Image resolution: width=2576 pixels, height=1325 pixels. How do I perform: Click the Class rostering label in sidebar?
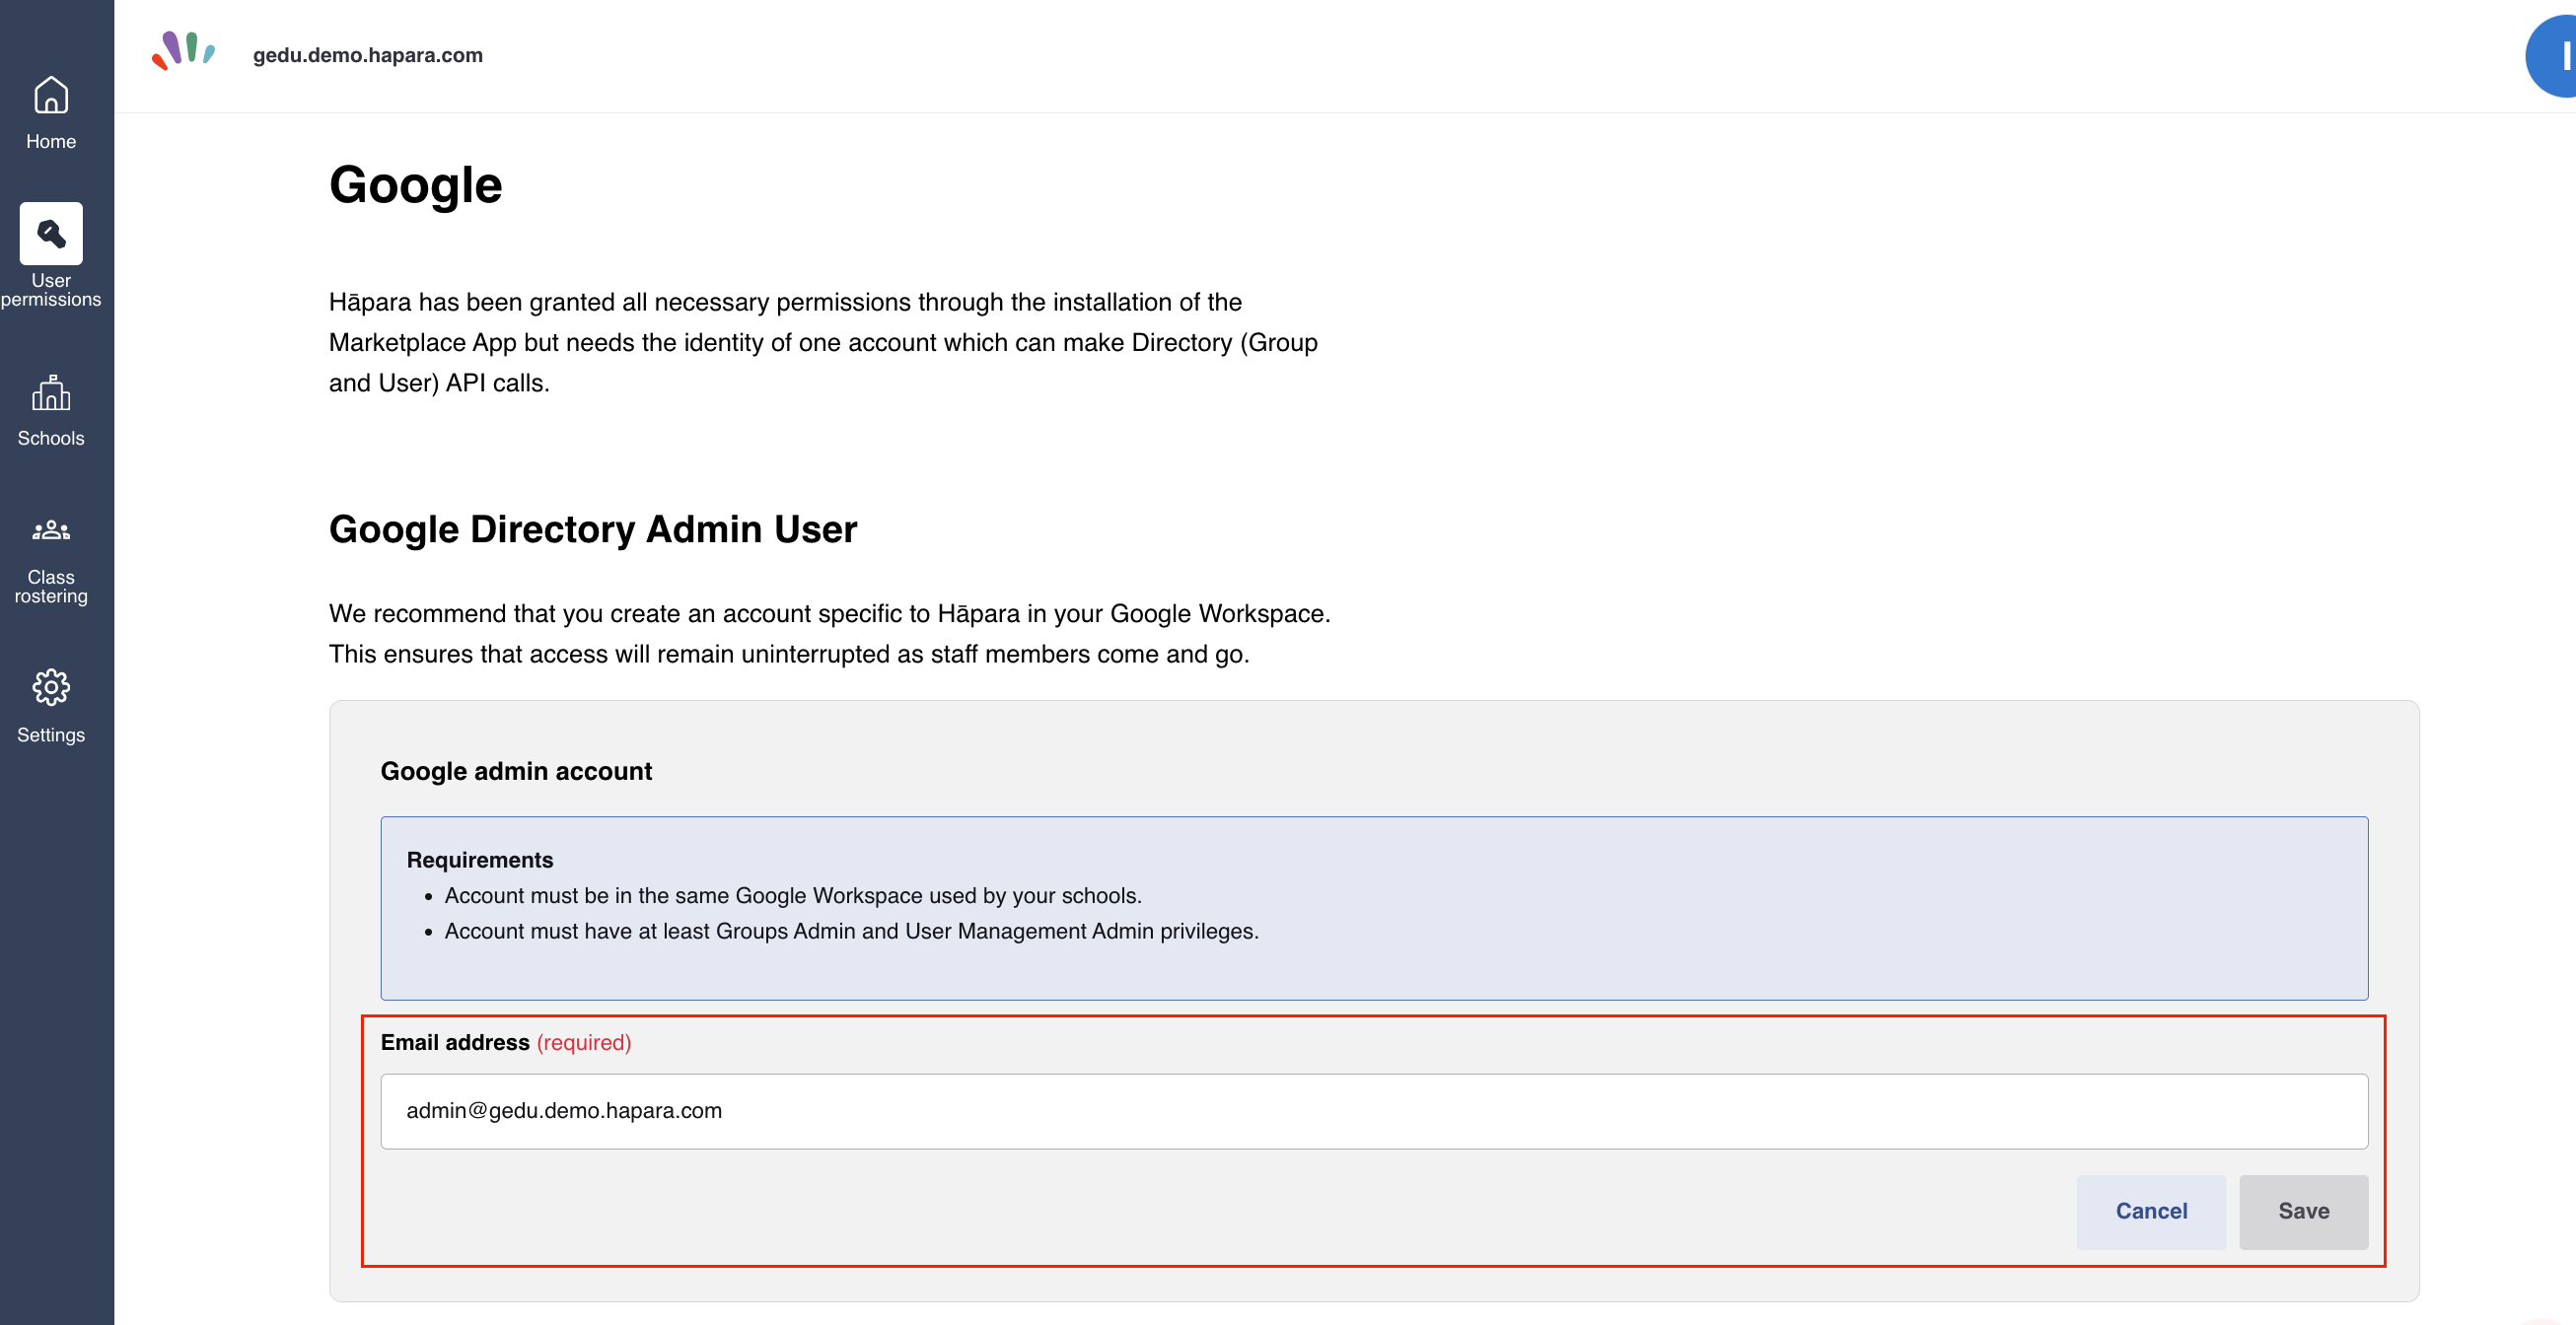(51, 586)
